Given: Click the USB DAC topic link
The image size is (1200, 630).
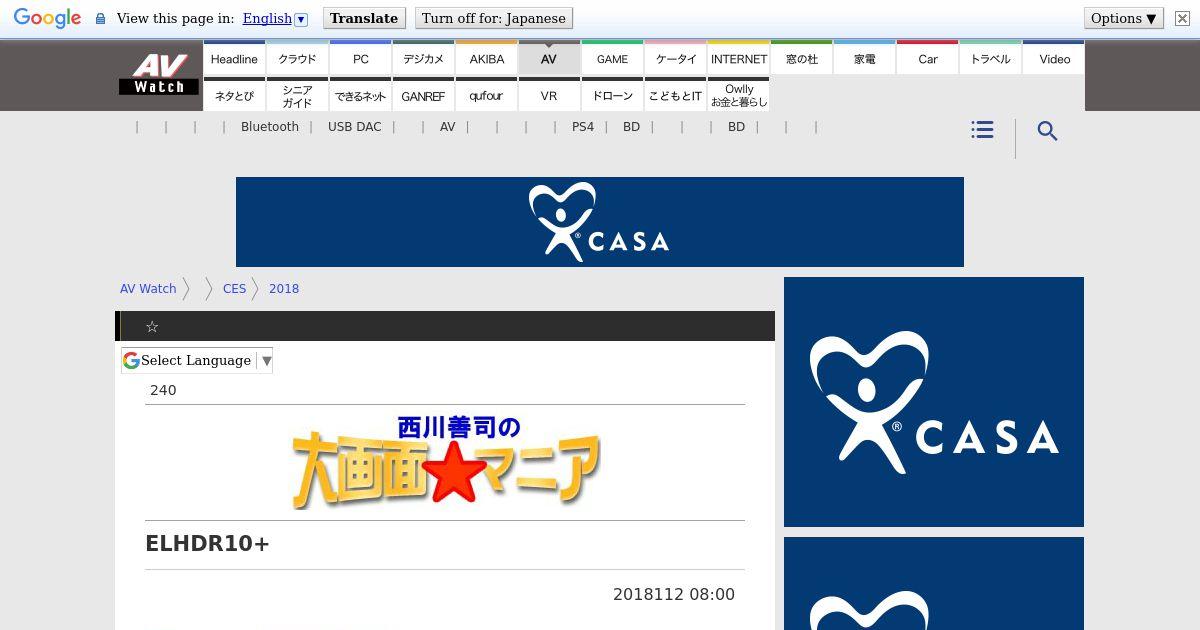Looking at the screenshot, I should 354,127.
